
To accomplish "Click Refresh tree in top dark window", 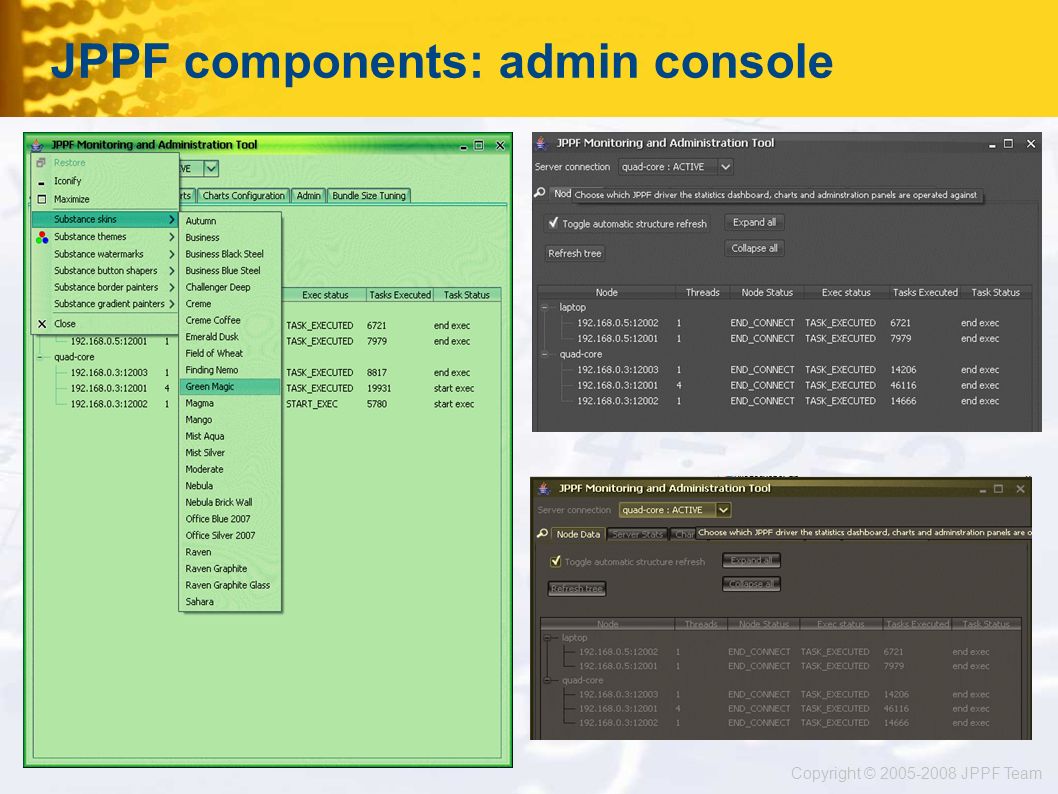I will [x=575, y=254].
